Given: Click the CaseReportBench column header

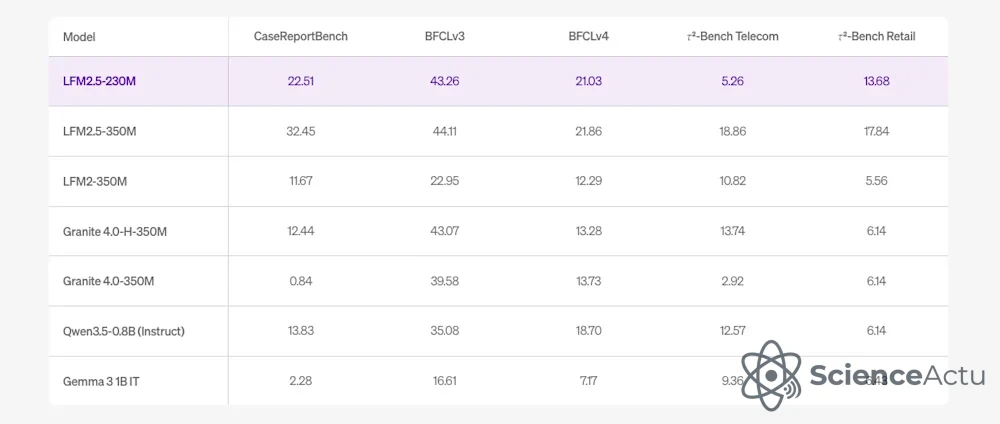Looking at the screenshot, I should coord(301,36).
